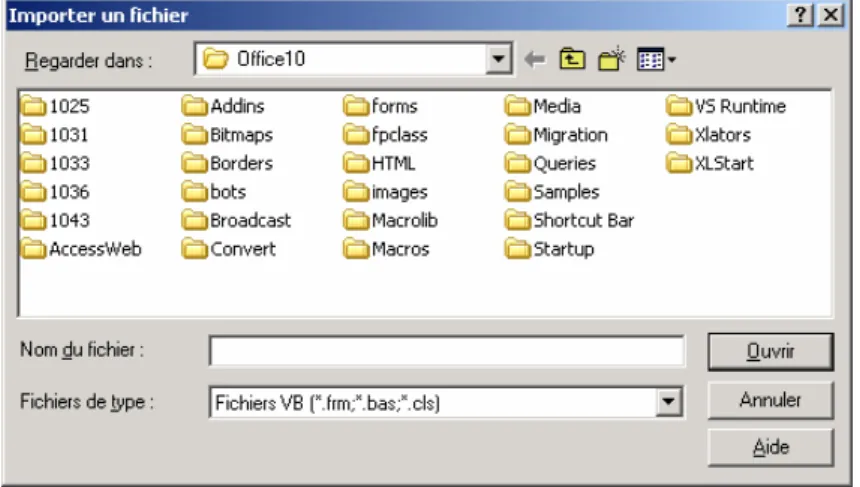The height and width of the screenshot is (487, 860).
Task: Select the Convert folder
Action: coord(229,249)
